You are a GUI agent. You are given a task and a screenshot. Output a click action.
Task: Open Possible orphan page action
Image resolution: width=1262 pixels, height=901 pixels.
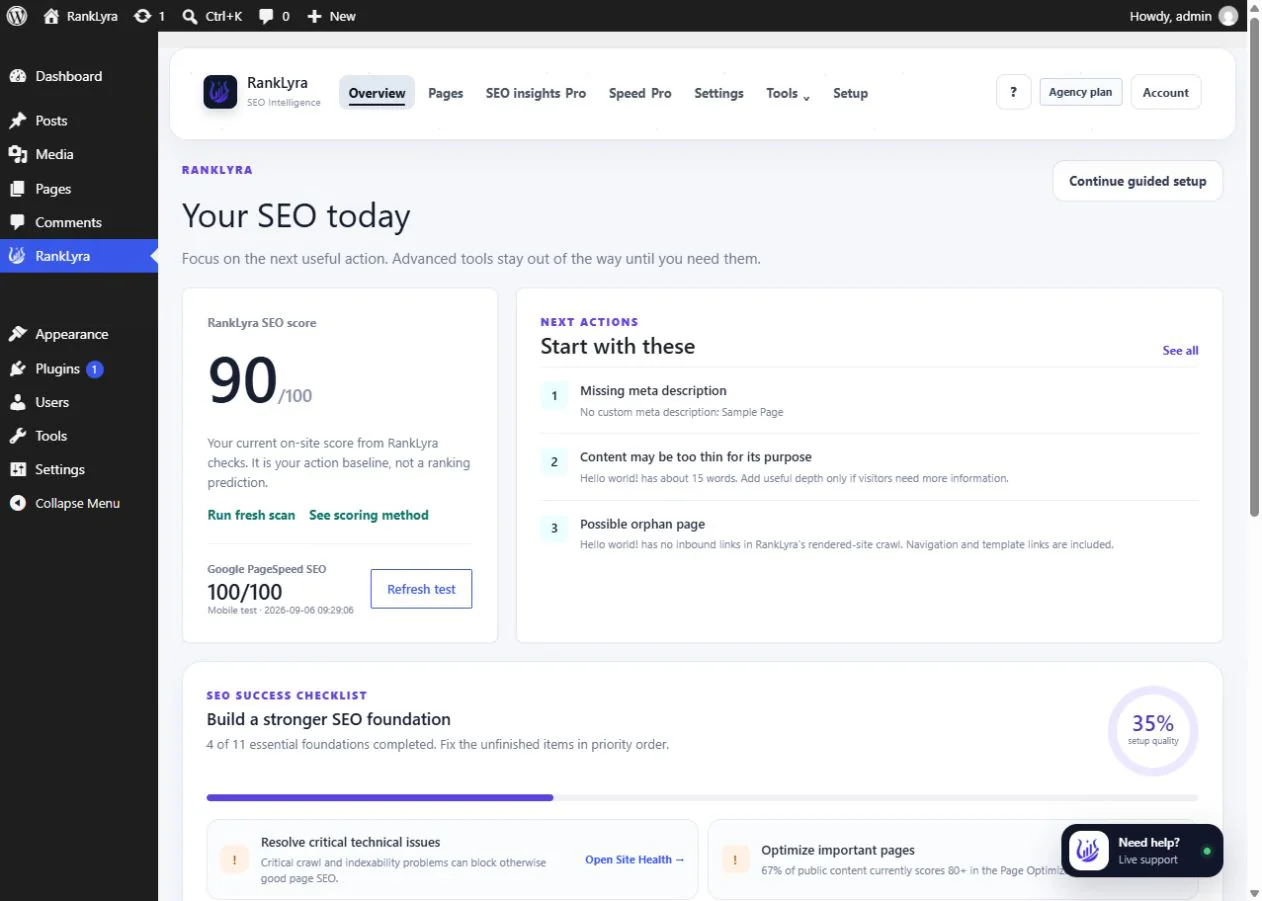click(869, 534)
